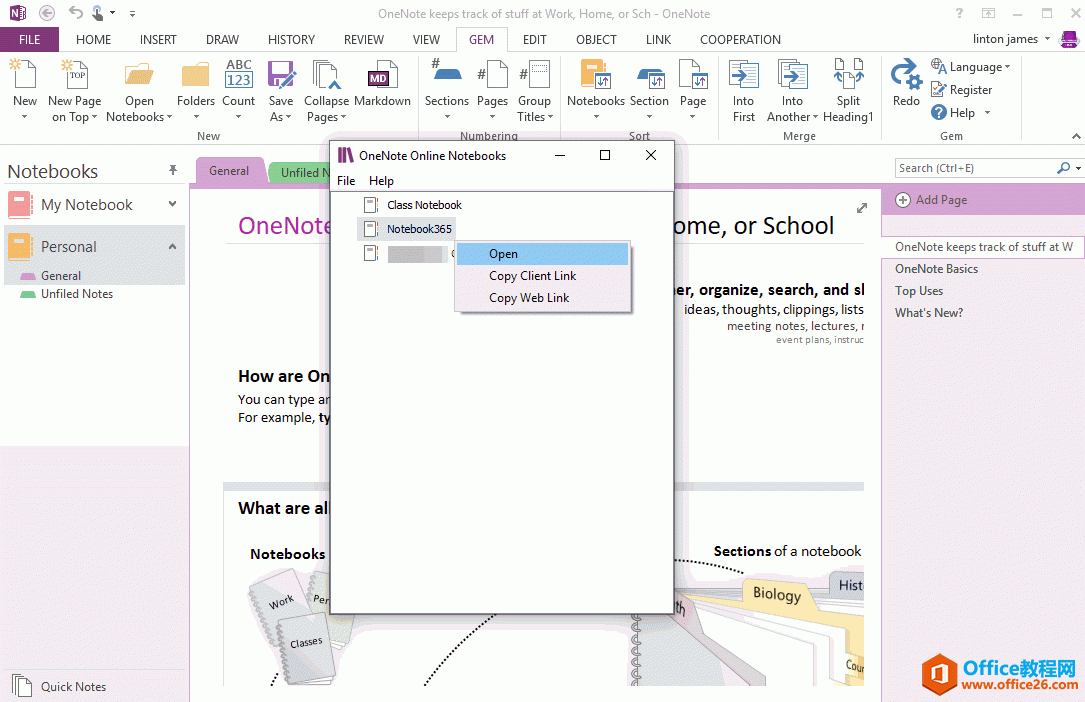Click the Save As icon
The image size is (1085, 702).
coord(281,80)
